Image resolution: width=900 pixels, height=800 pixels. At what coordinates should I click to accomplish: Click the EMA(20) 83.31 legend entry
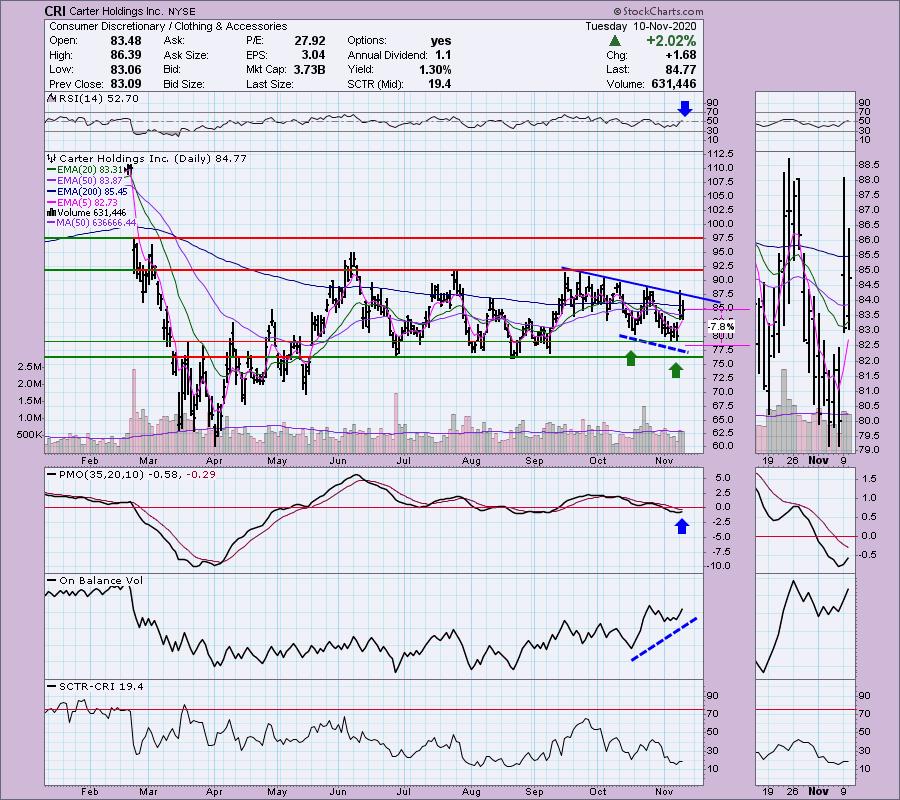click(x=90, y=170)
